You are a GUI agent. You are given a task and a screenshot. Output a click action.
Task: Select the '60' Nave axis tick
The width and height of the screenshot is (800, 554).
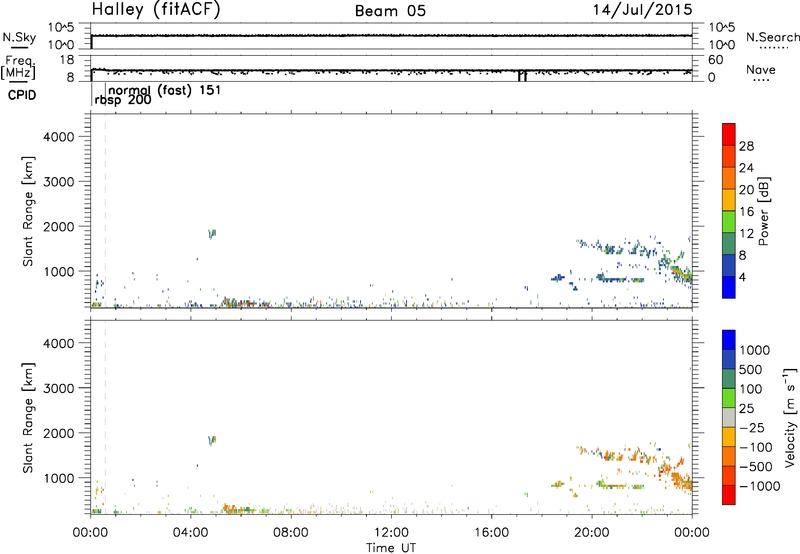click(x=716, y=60)
